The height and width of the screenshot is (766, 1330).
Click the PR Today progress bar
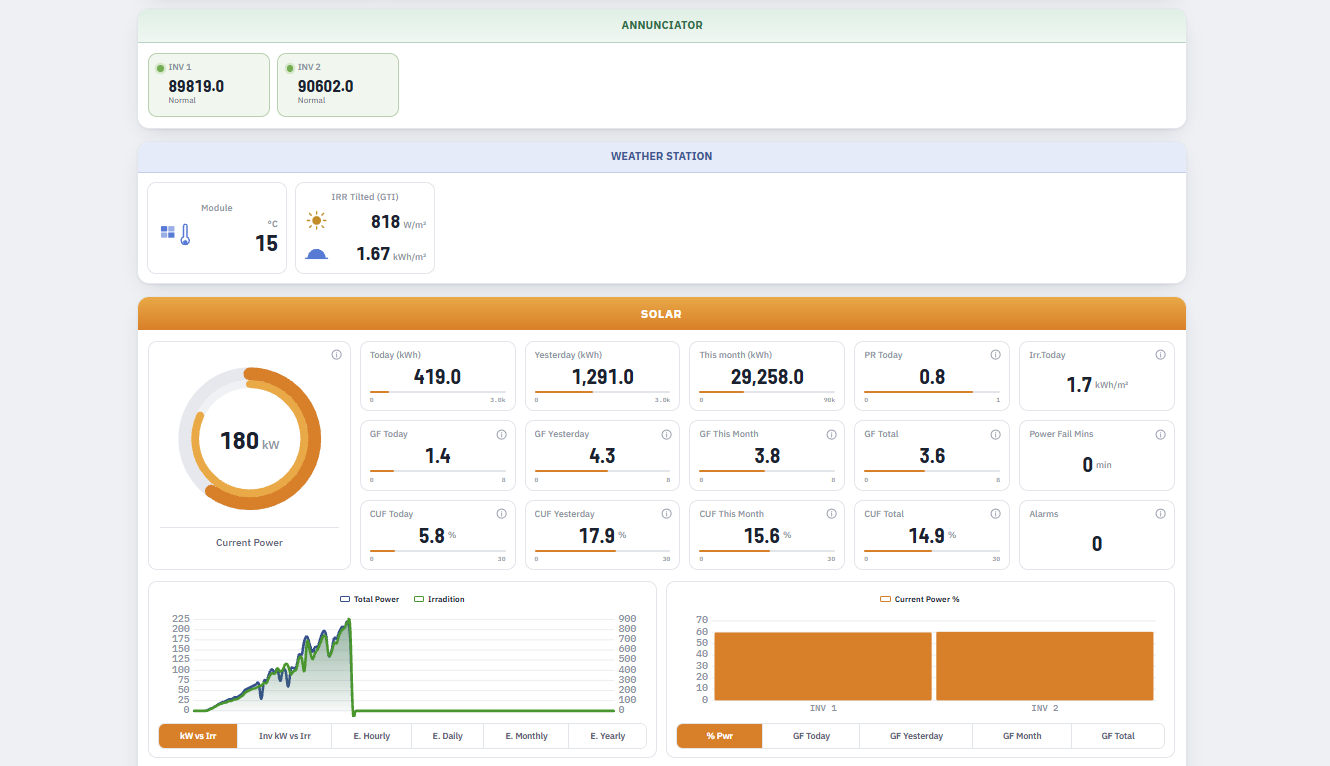coord(932,392)
